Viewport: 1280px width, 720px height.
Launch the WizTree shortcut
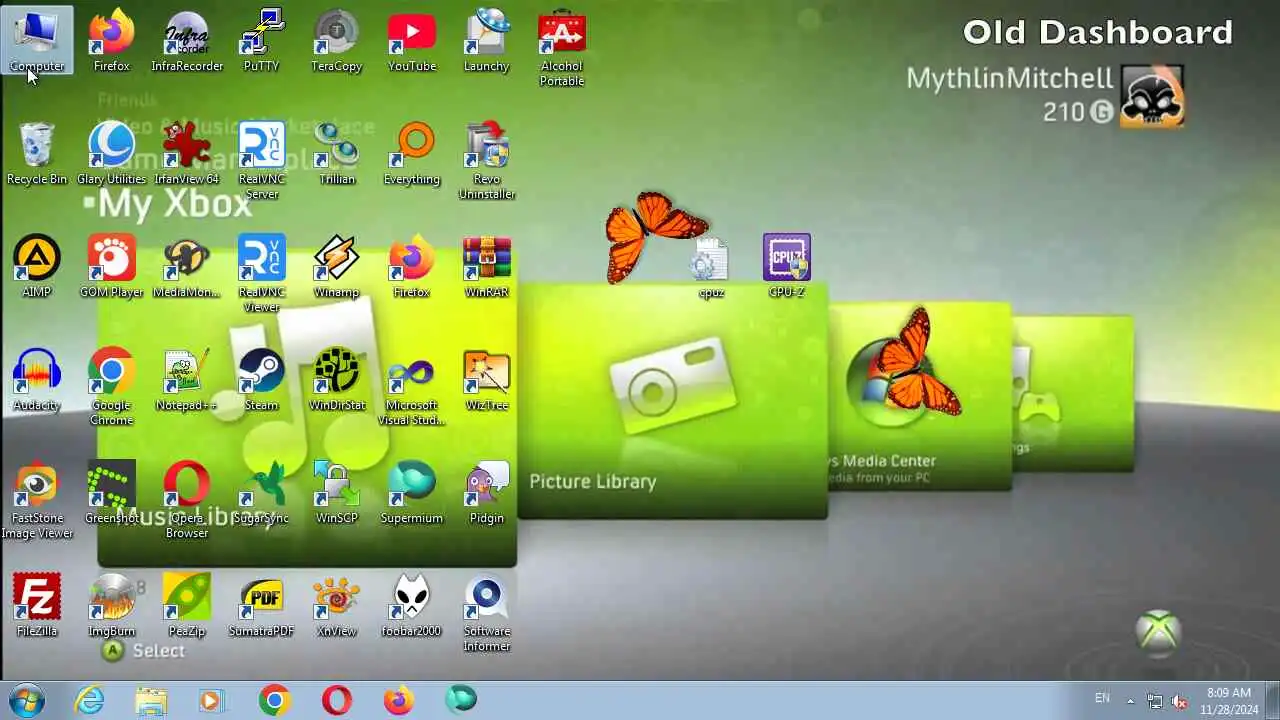coord(487,381)
